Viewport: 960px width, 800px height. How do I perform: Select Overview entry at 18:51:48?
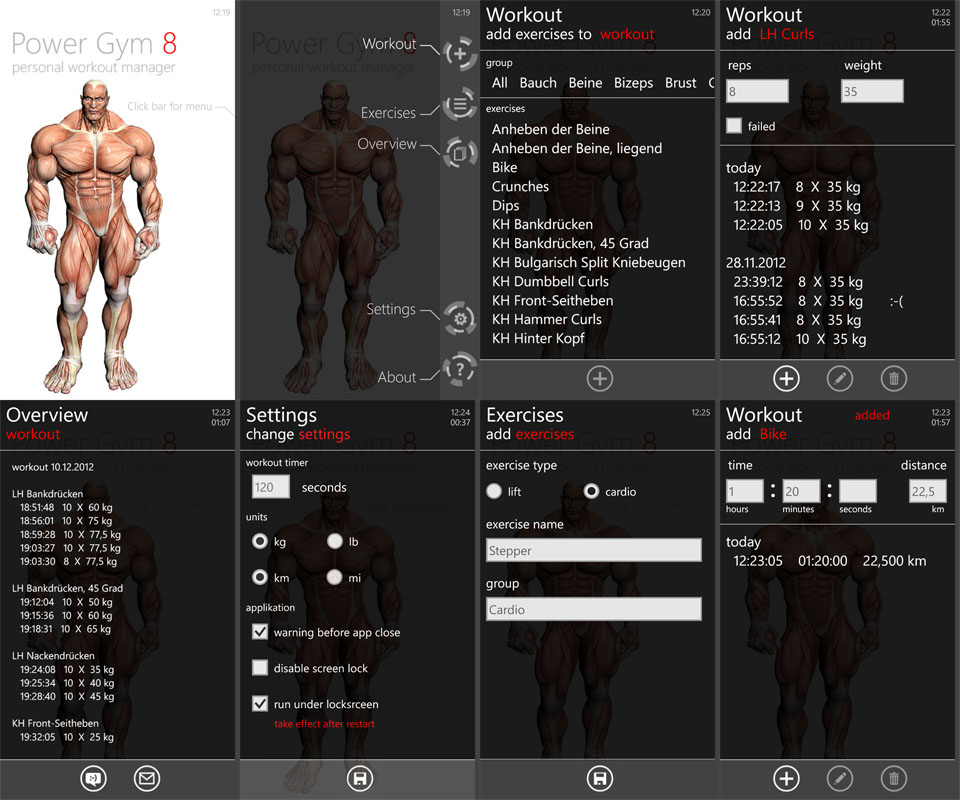tap(66, 507)
